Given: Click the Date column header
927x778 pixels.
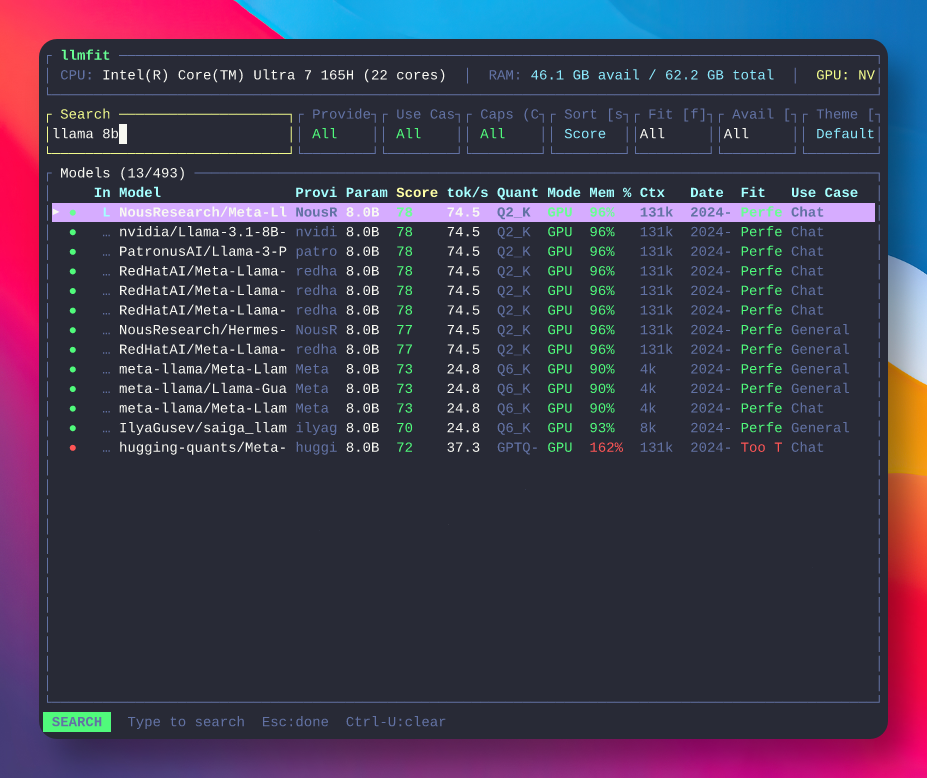Looking at the screenshot, I should [x=706, y=193].
